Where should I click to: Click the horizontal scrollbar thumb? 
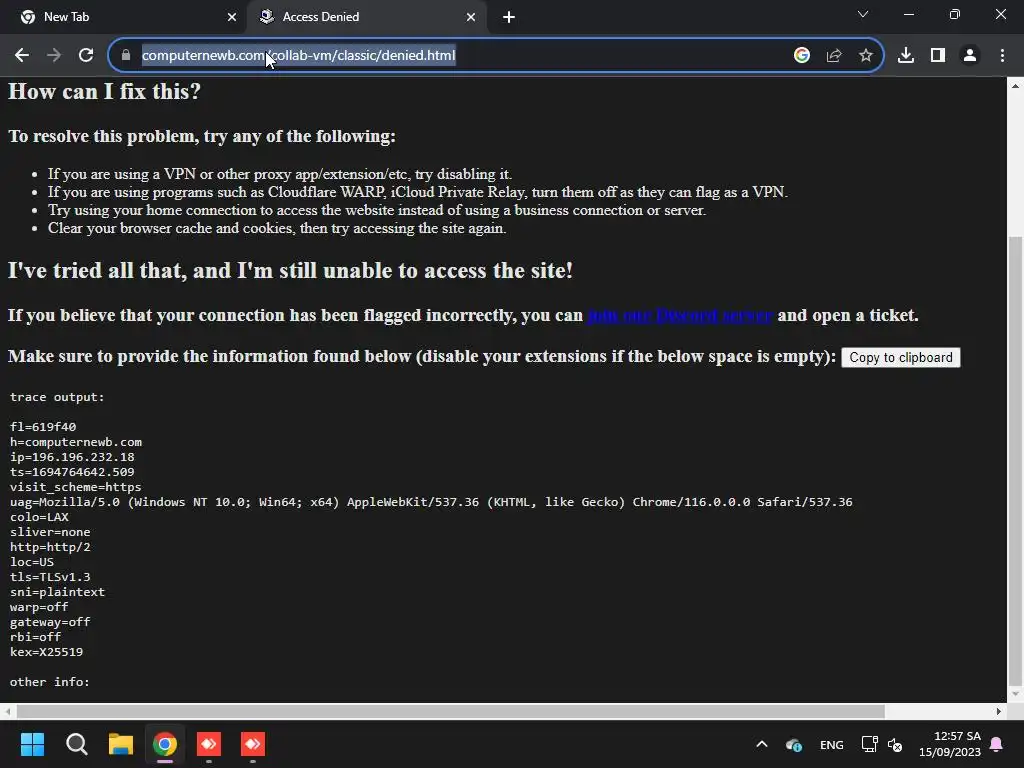point(451,711)
